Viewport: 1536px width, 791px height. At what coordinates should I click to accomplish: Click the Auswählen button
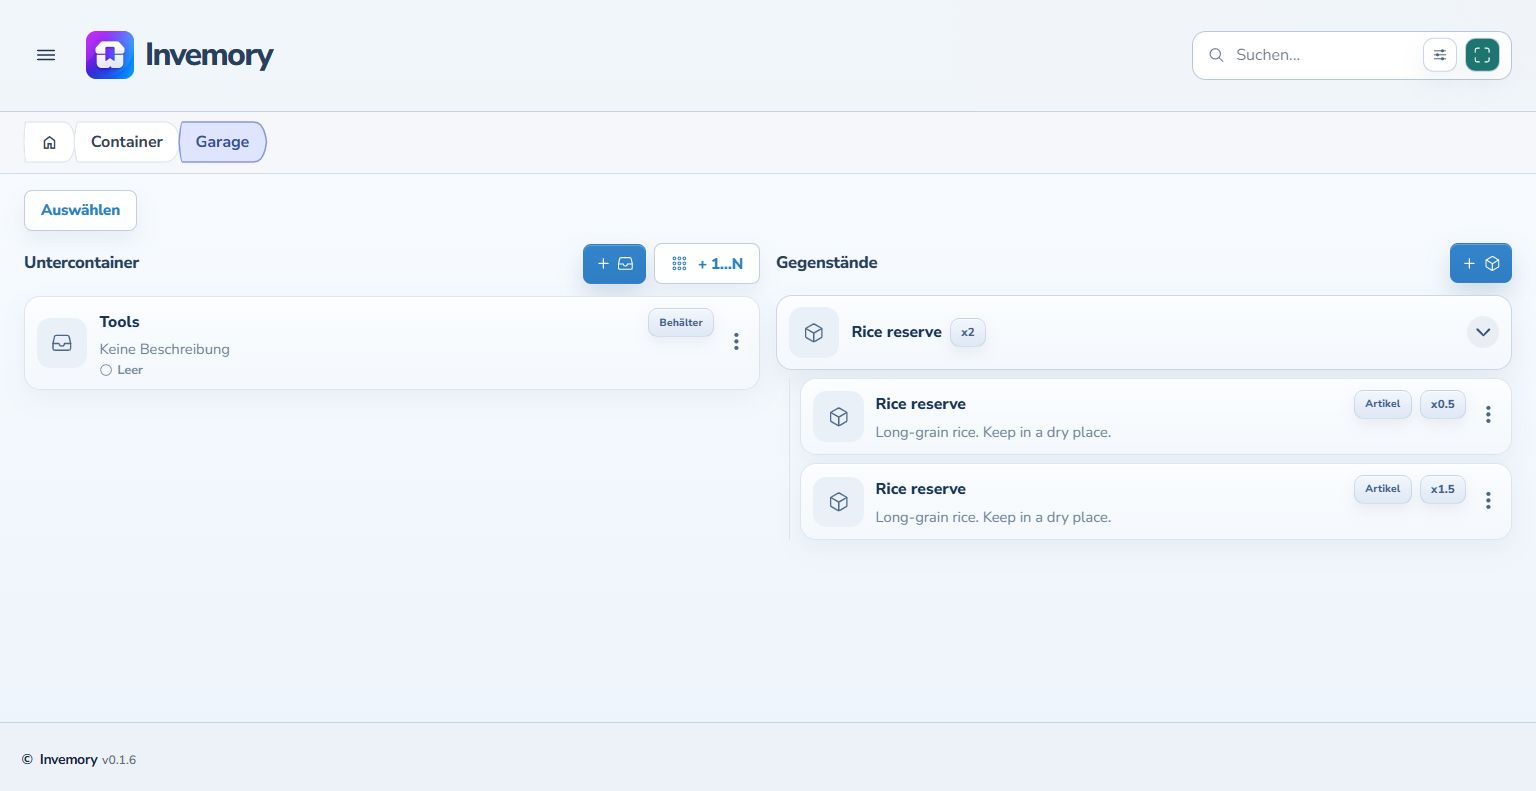coord(80,210)
